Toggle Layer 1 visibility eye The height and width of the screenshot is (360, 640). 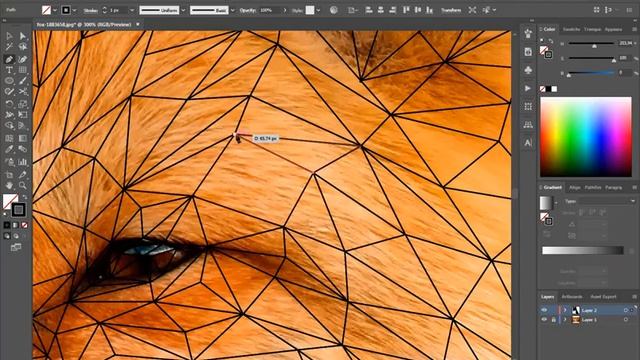[544, 320]
